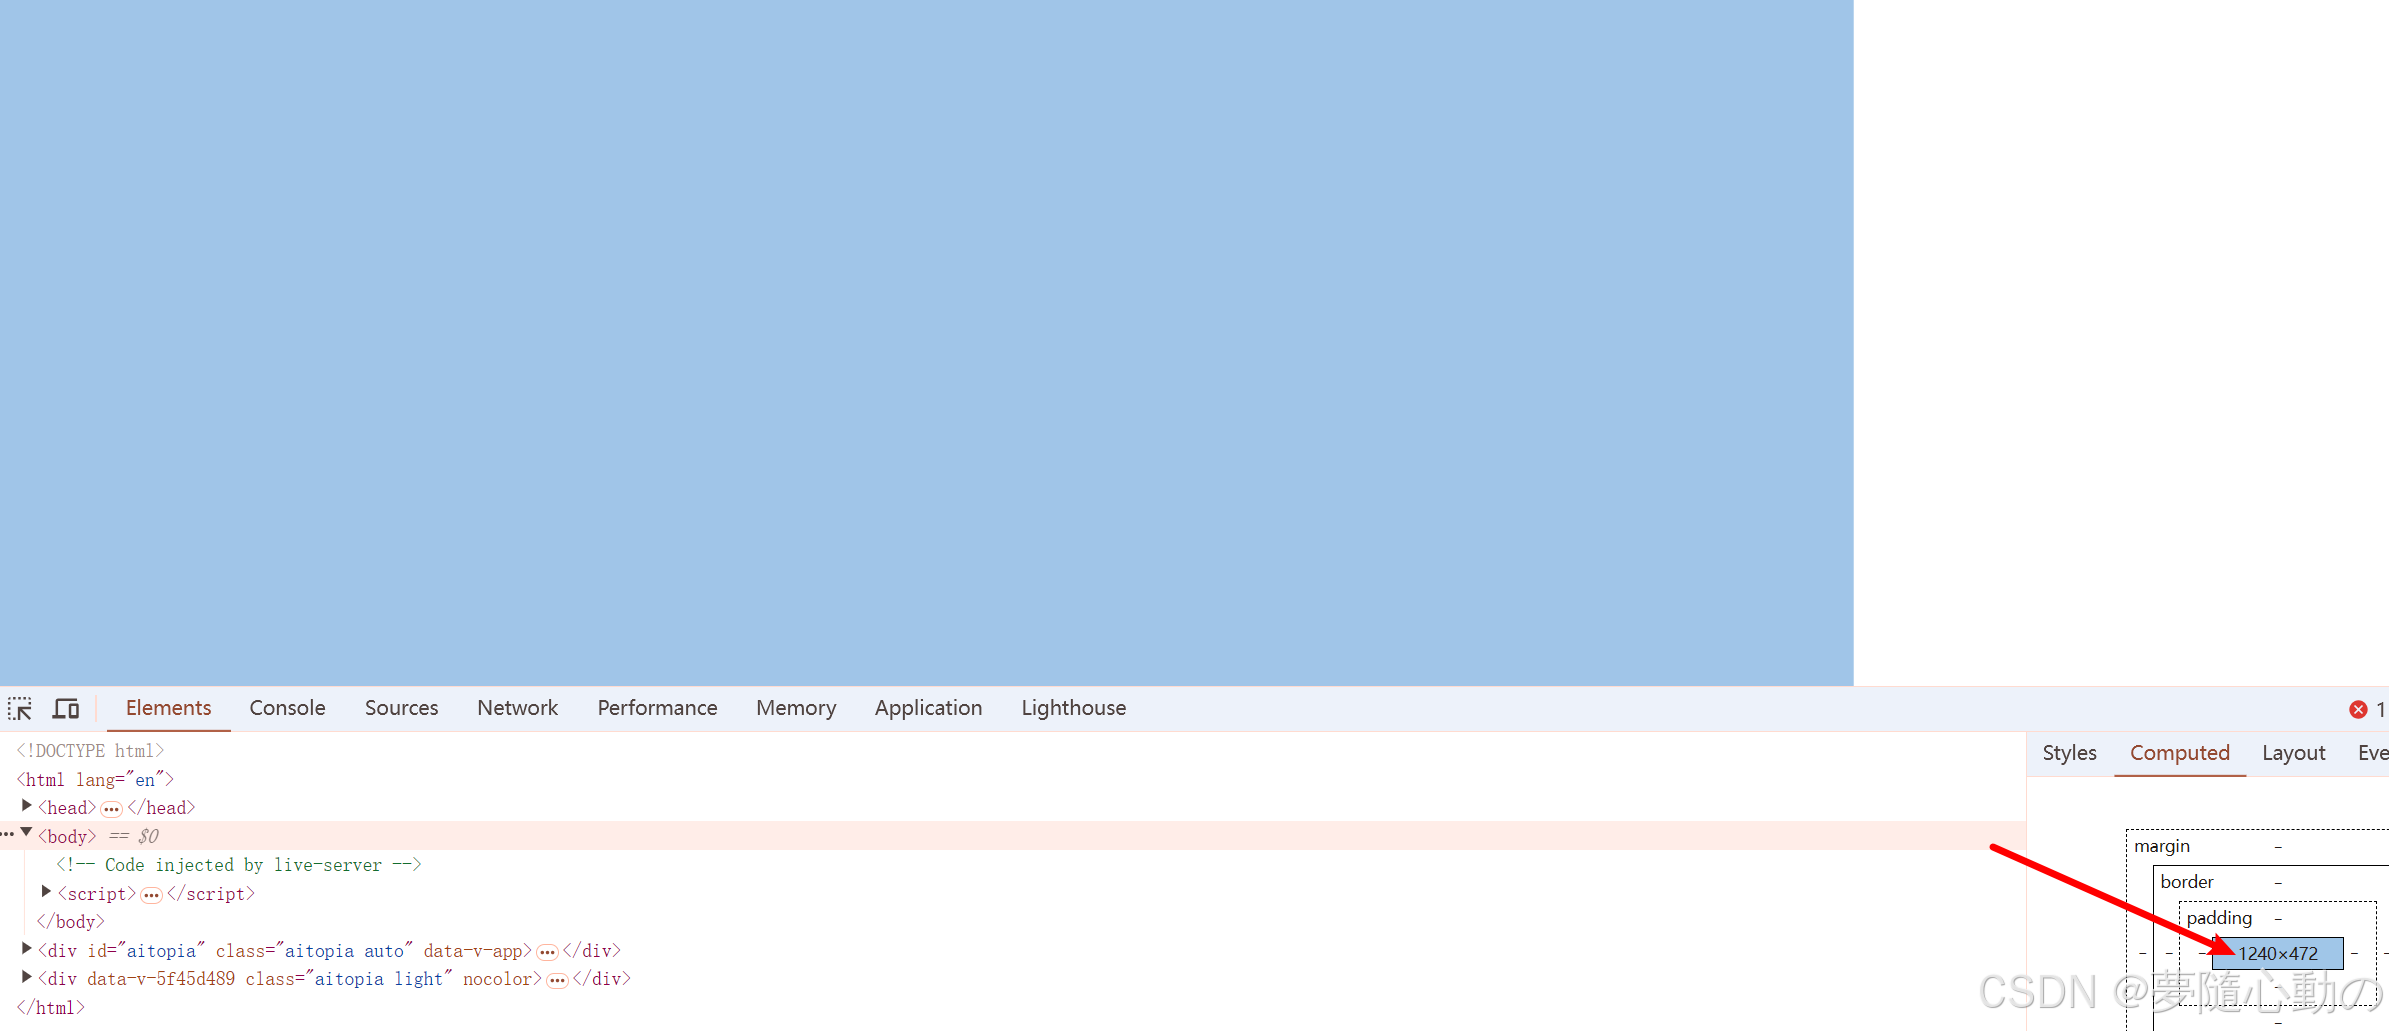Expand the script element node
The image size is (2389, 1031).
tap(46, 891)
